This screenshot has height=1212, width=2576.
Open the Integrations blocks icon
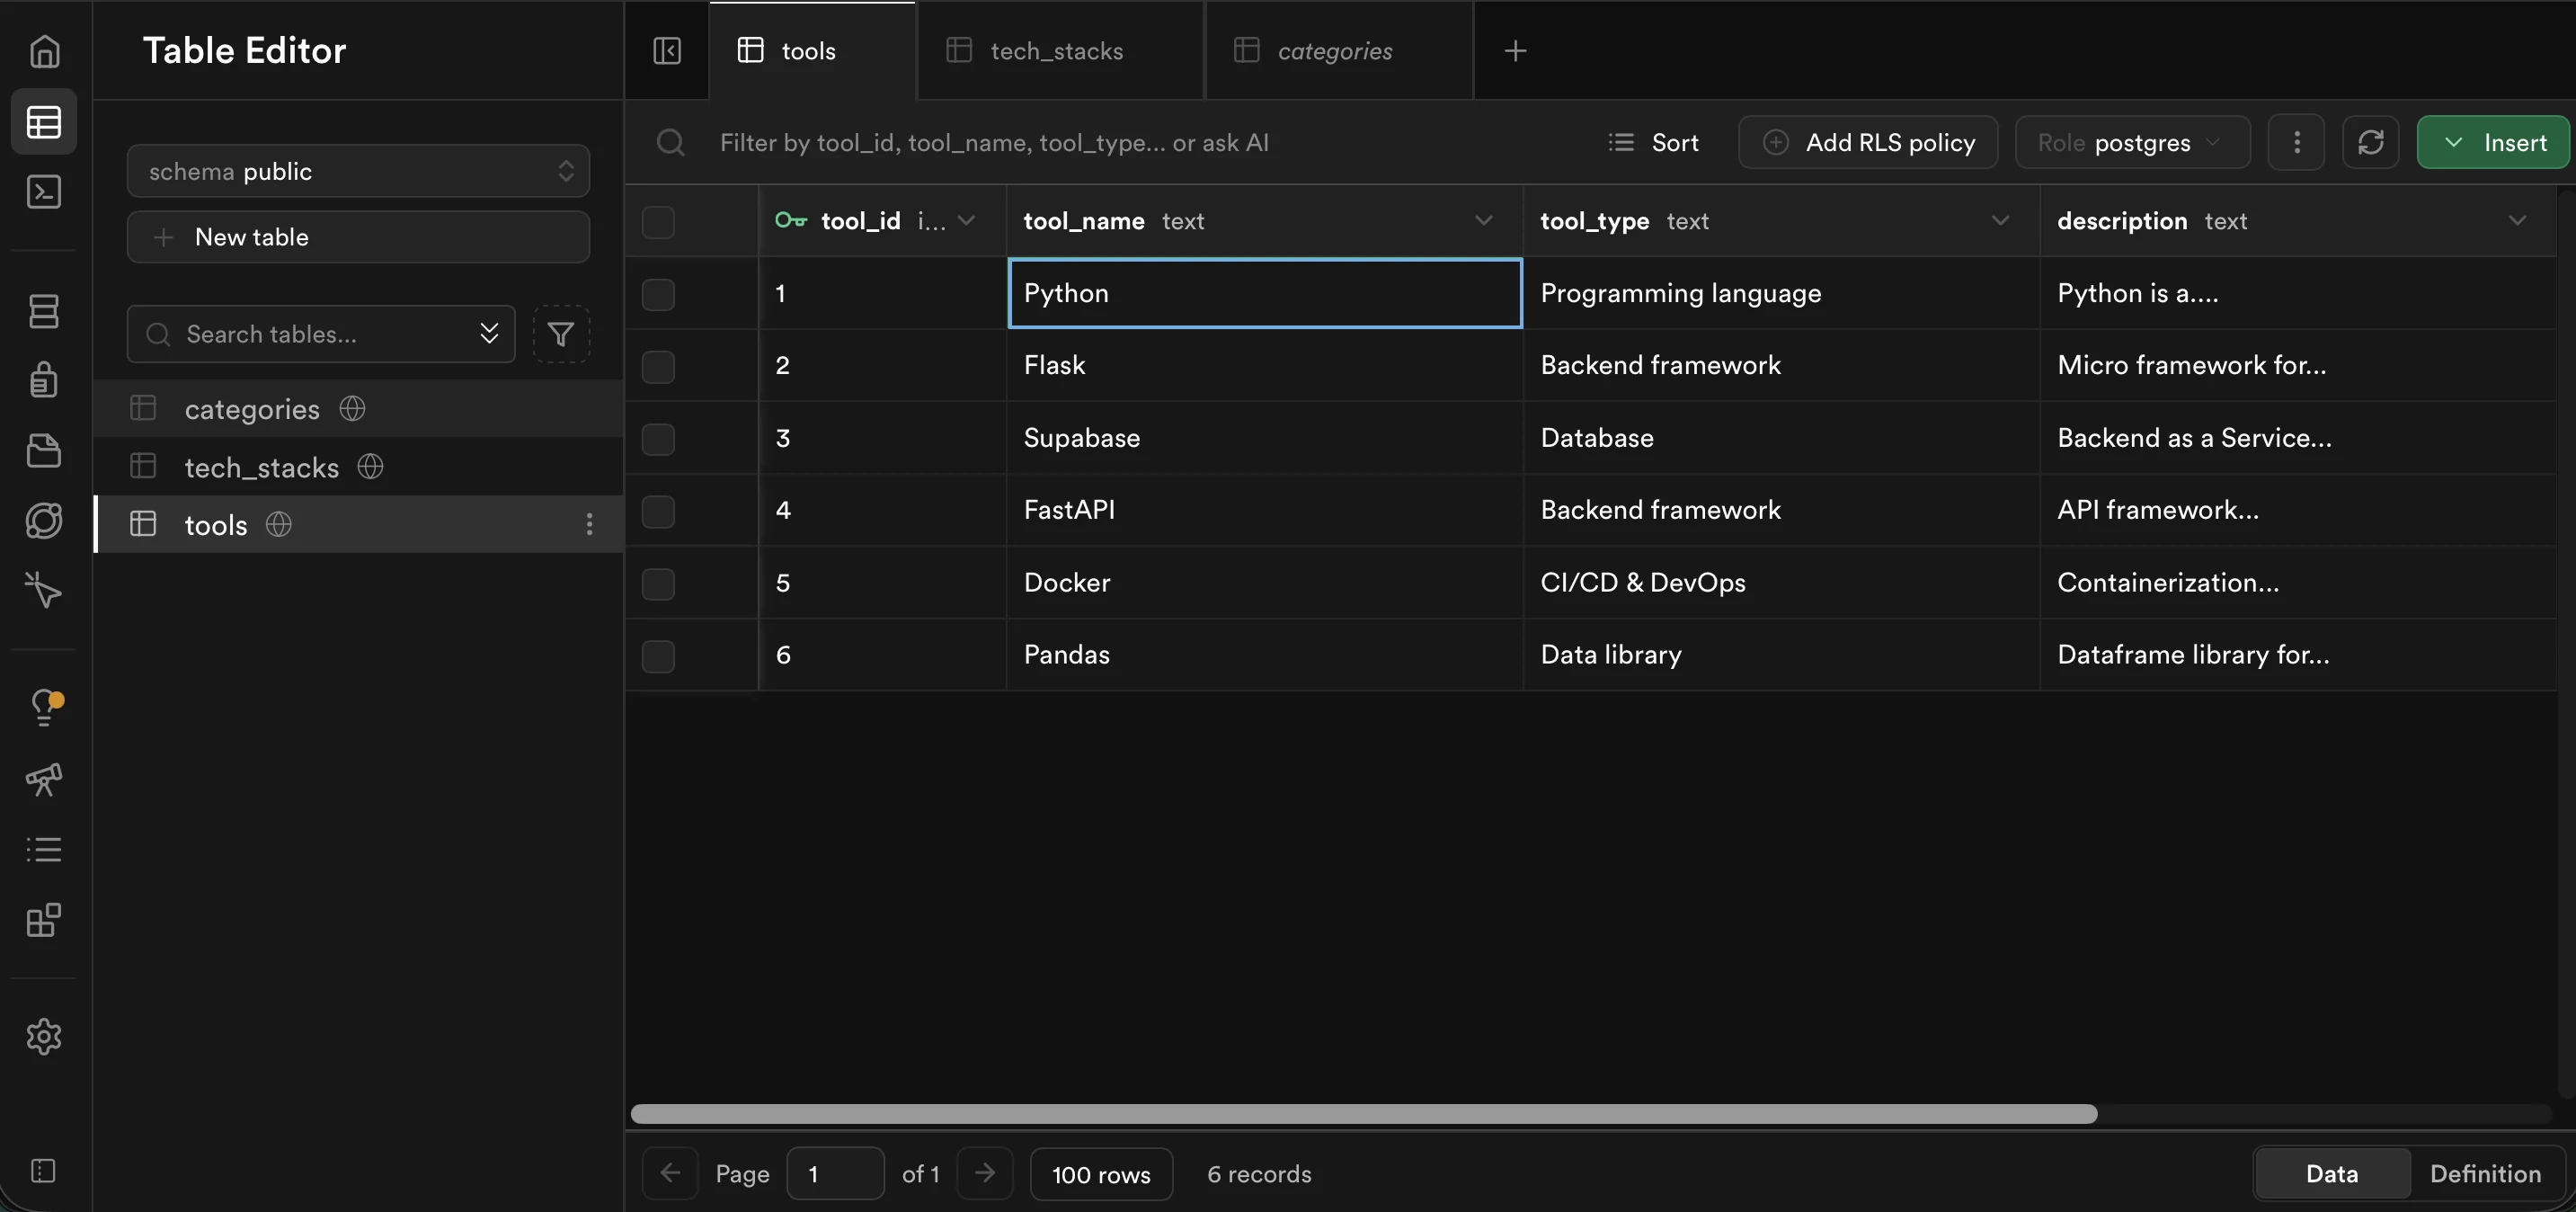pyautogui.click(x=44, y=920)
